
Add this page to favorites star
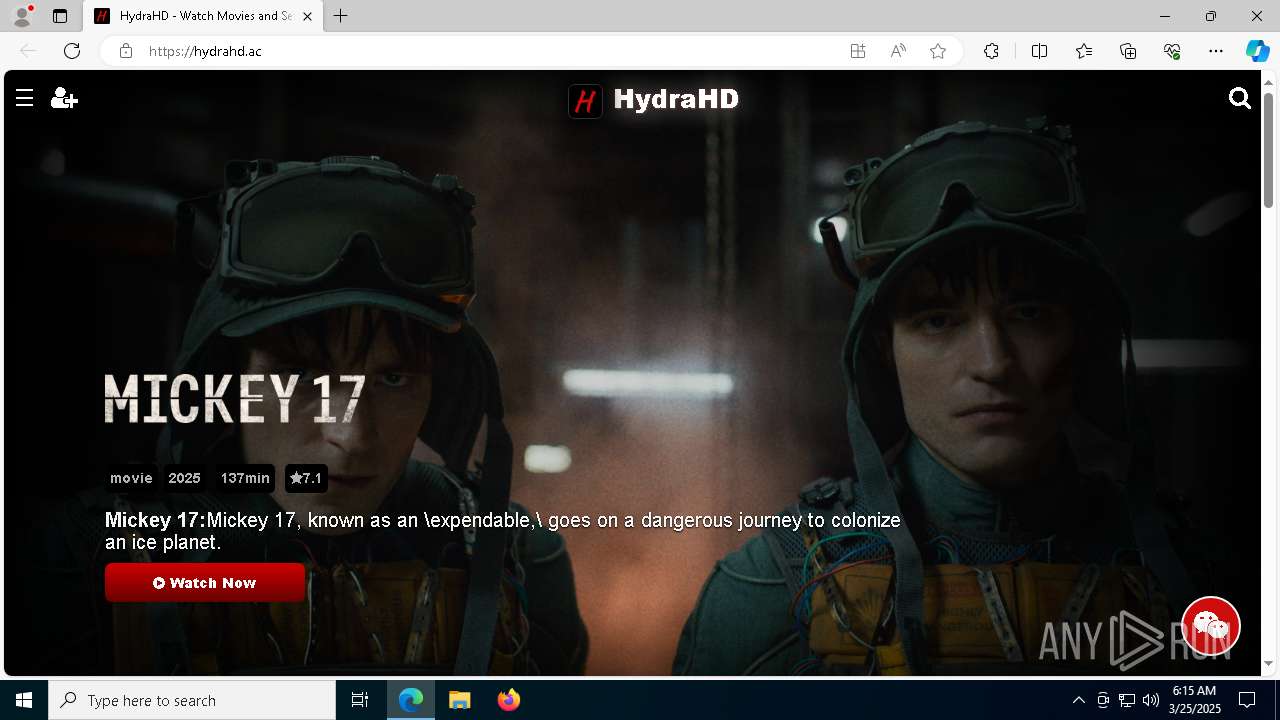[938, 51]
